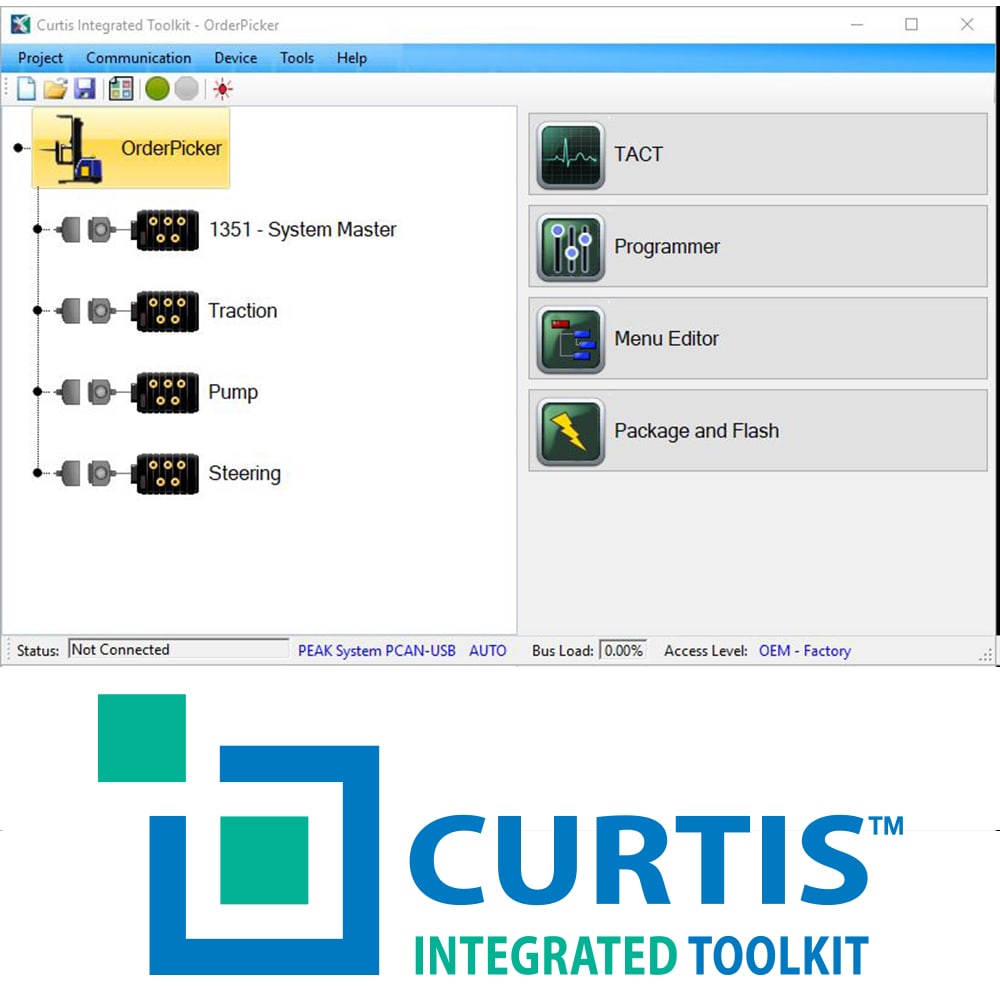
Task: Click the gray disconnect circle icon
Action: coord(186,89)
